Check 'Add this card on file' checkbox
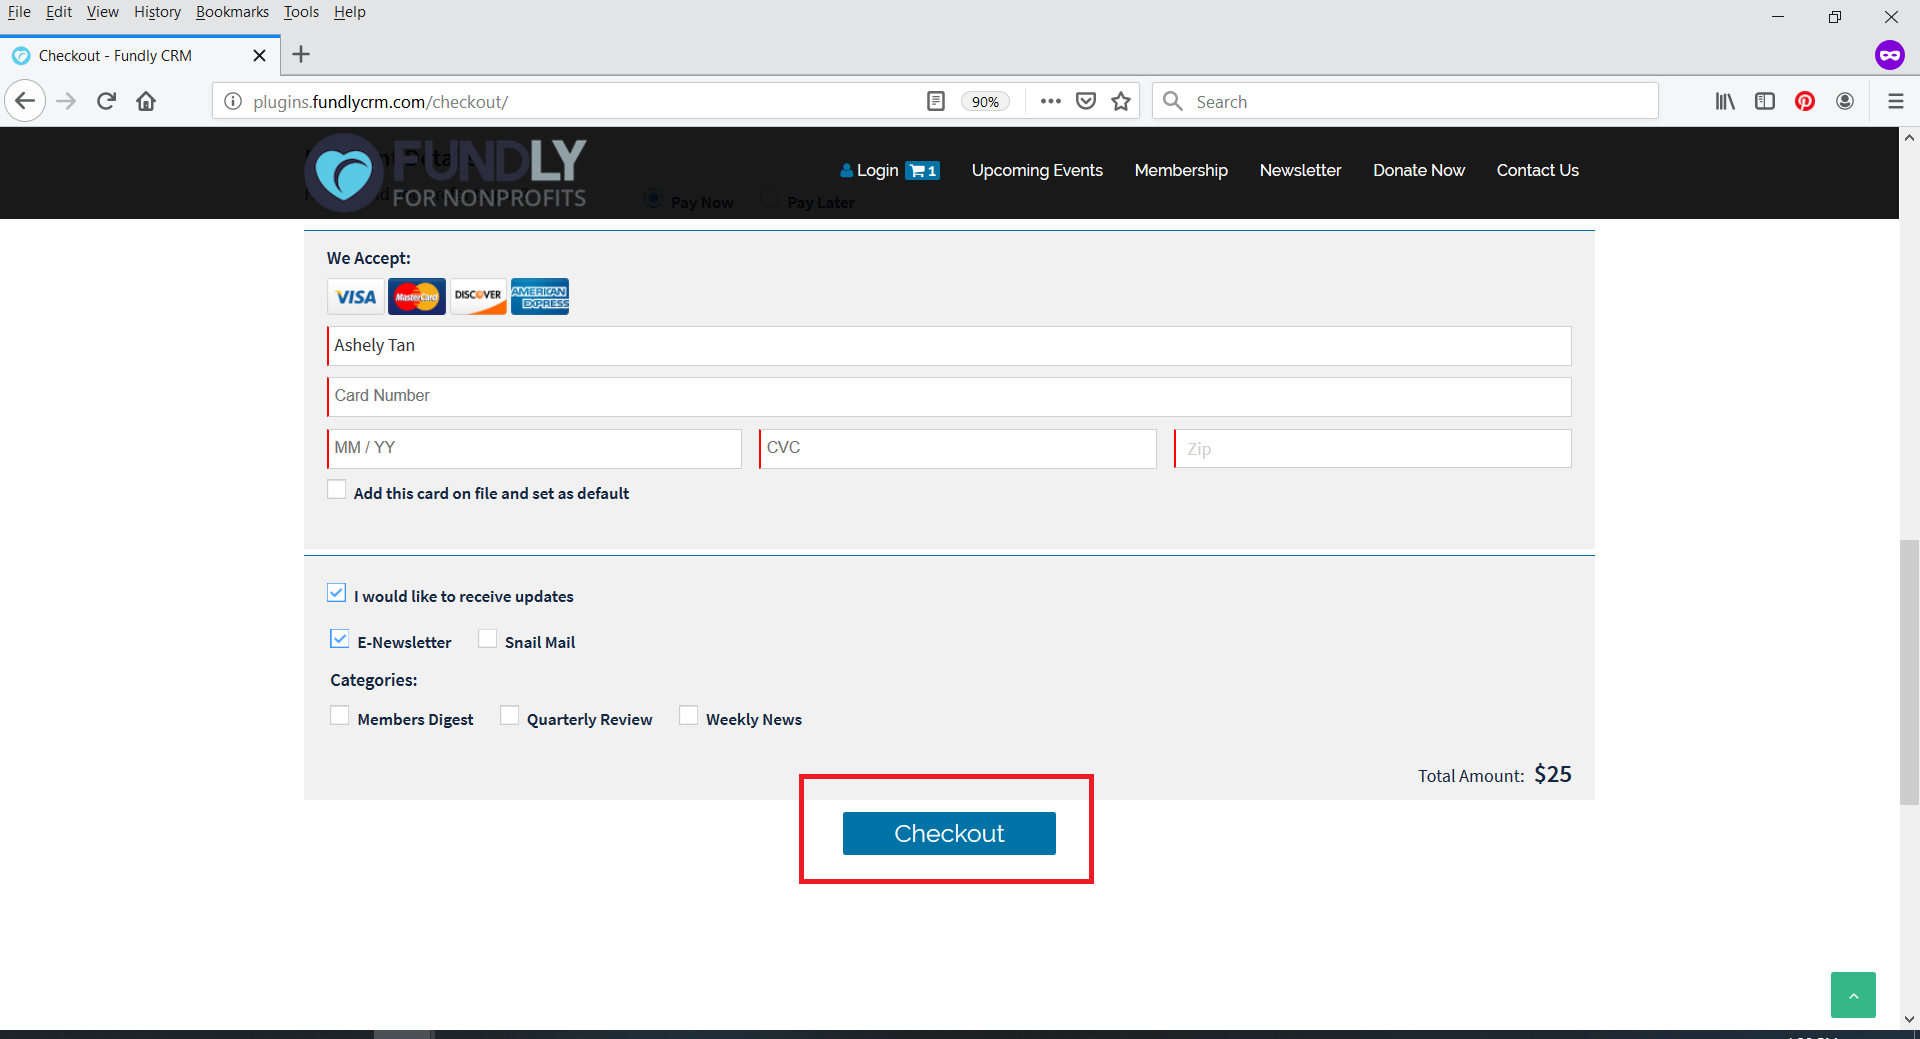1920x1039 pixels. [337, 490]
